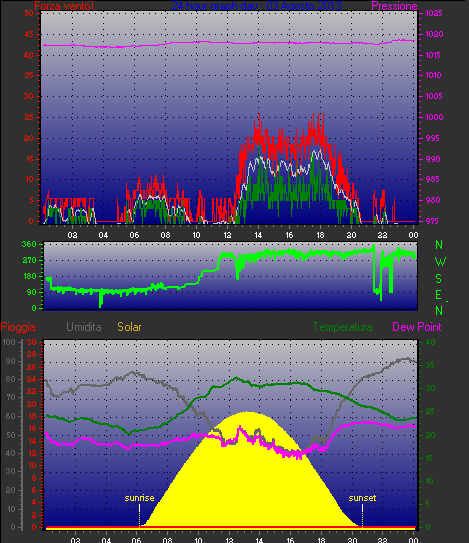Screen dimensions: 469x543
Task: Click the yellow solar radiation peak
Action: (248, 413)
